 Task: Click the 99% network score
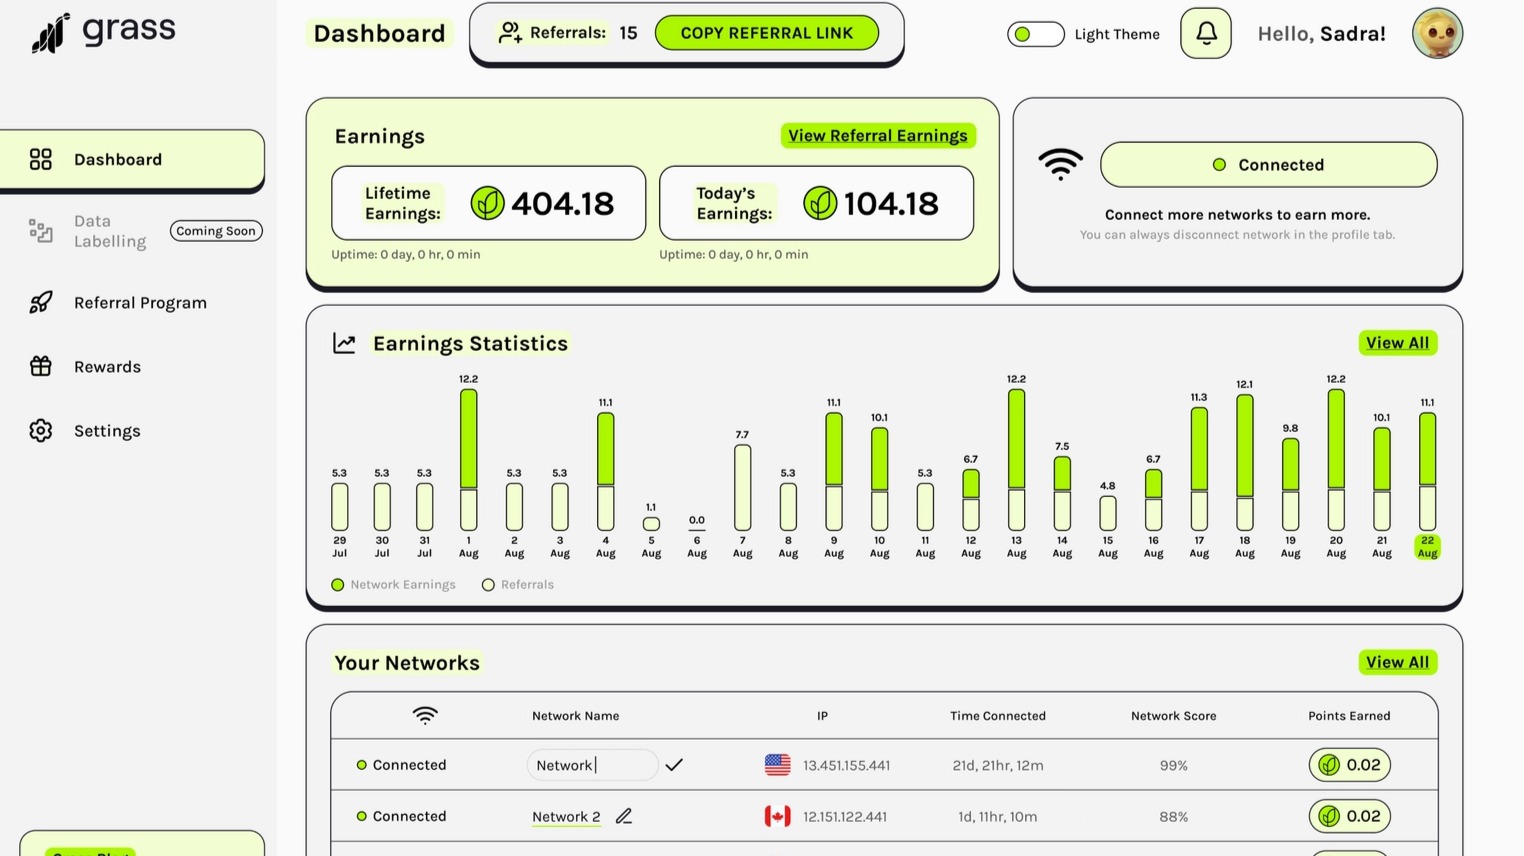1173,765
